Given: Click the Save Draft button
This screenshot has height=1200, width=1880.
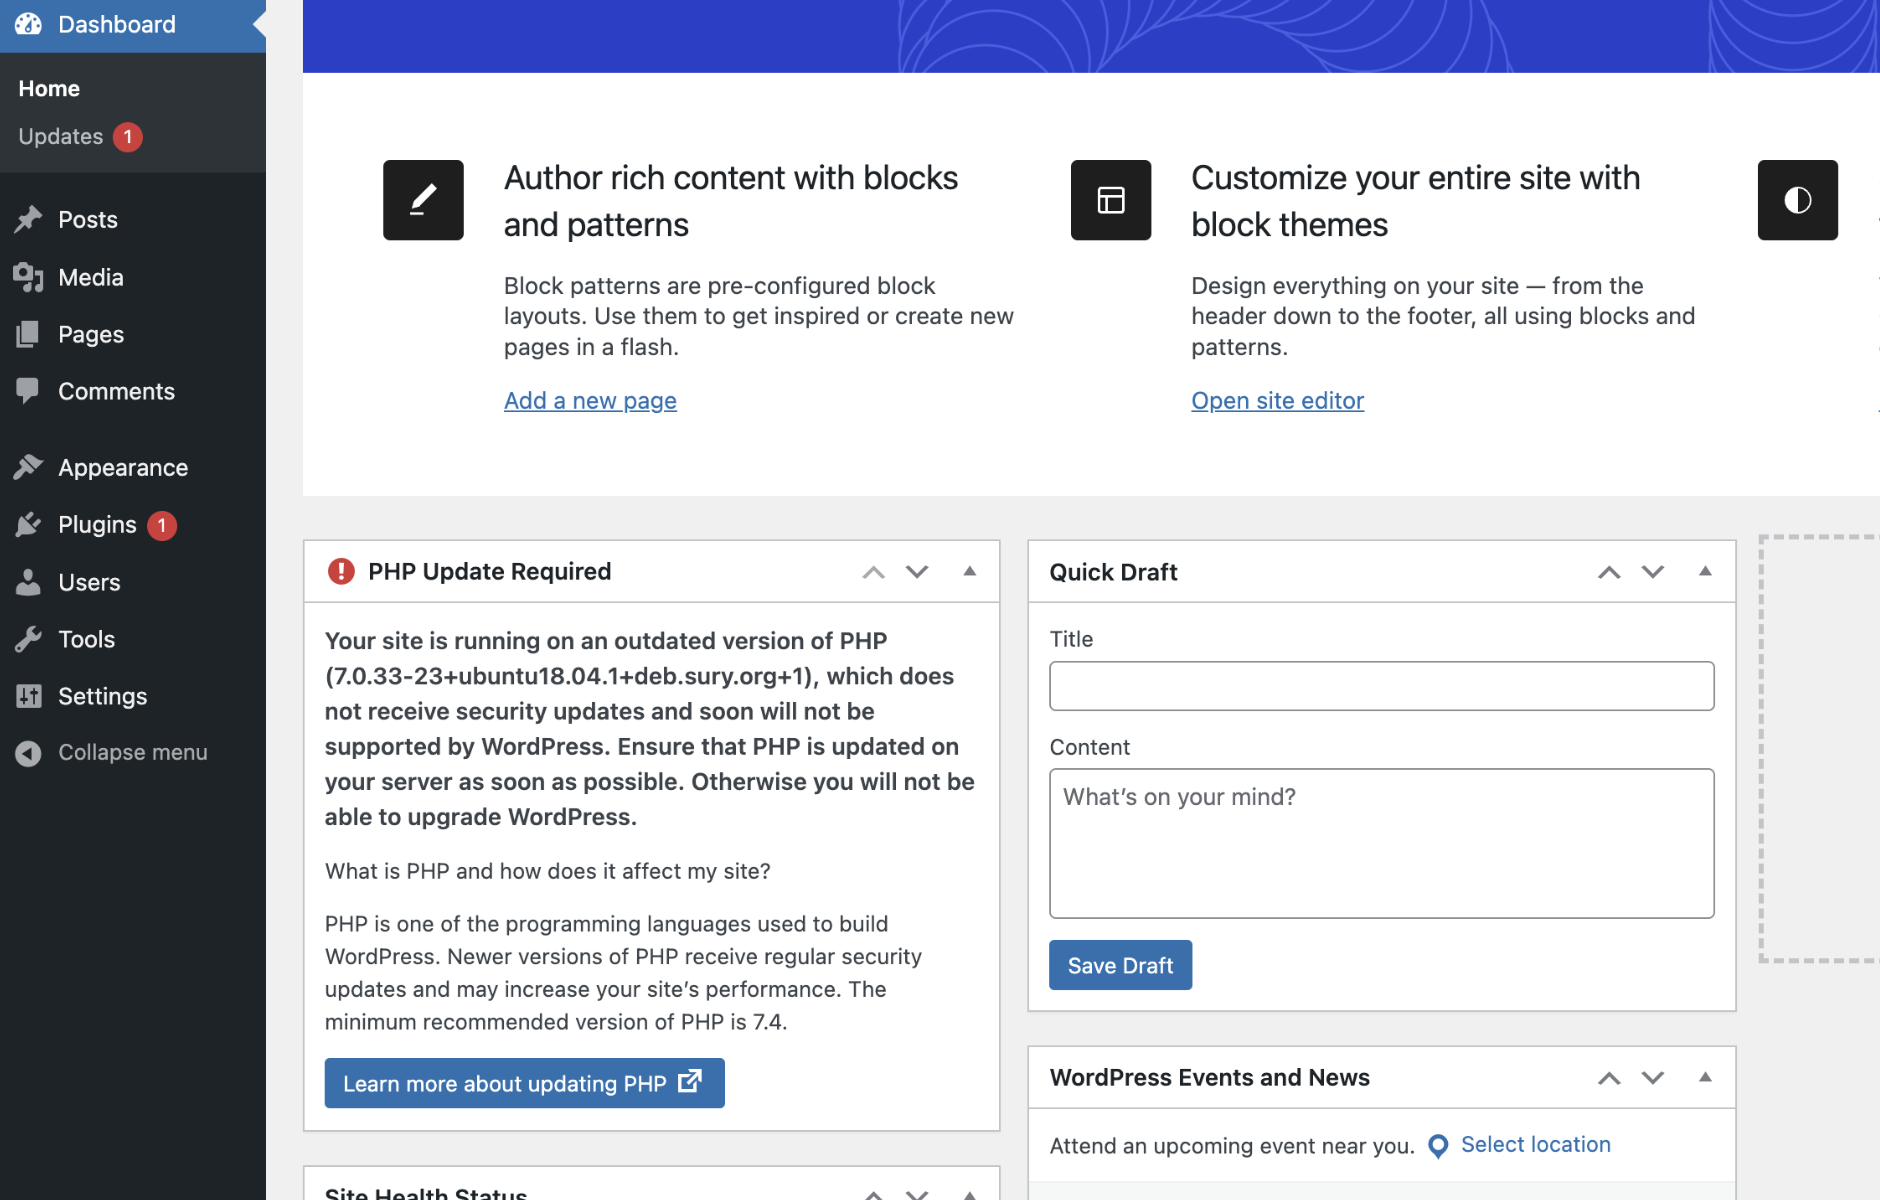Looking at the screenshot, I should [1120, 965].
